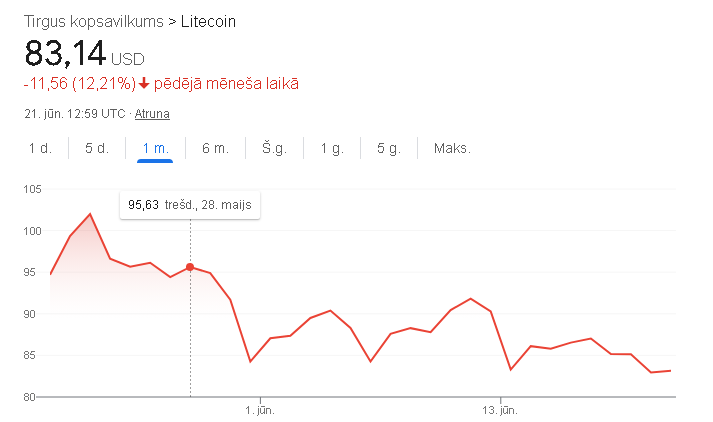Click the chart line's final right endpoint

tap(670, 371)
